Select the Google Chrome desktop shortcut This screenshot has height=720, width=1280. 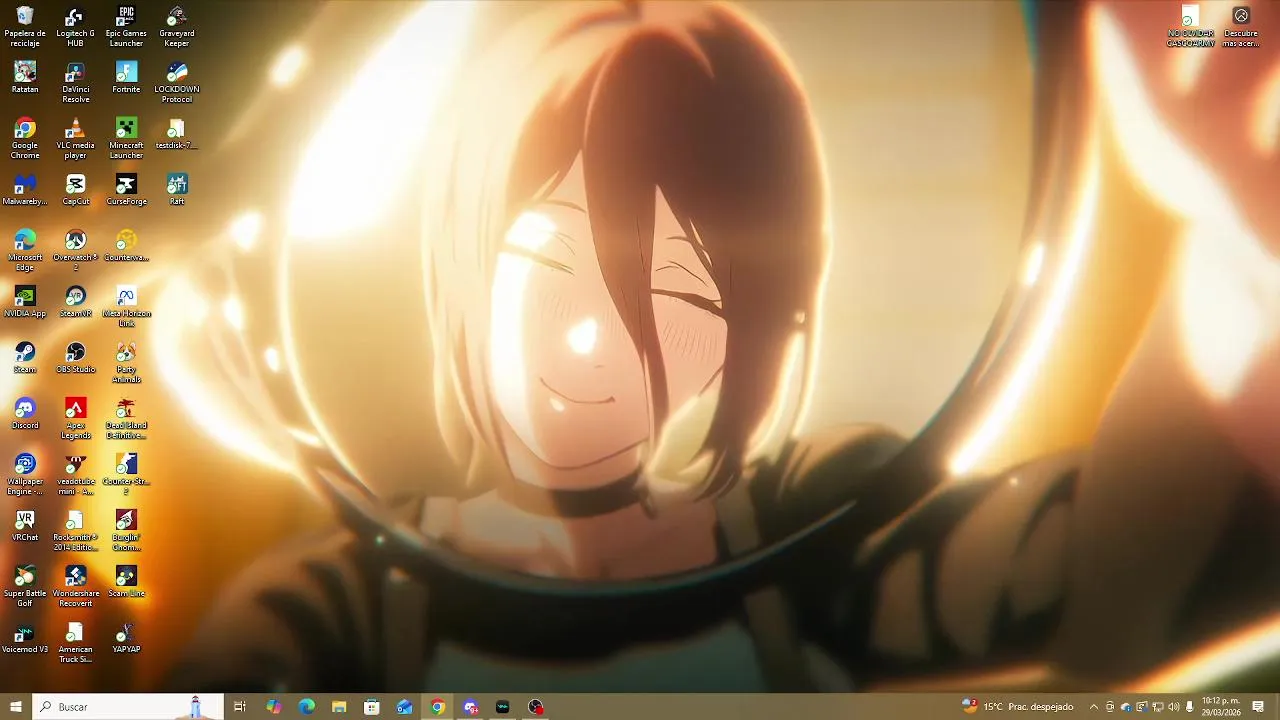point(25,139)
